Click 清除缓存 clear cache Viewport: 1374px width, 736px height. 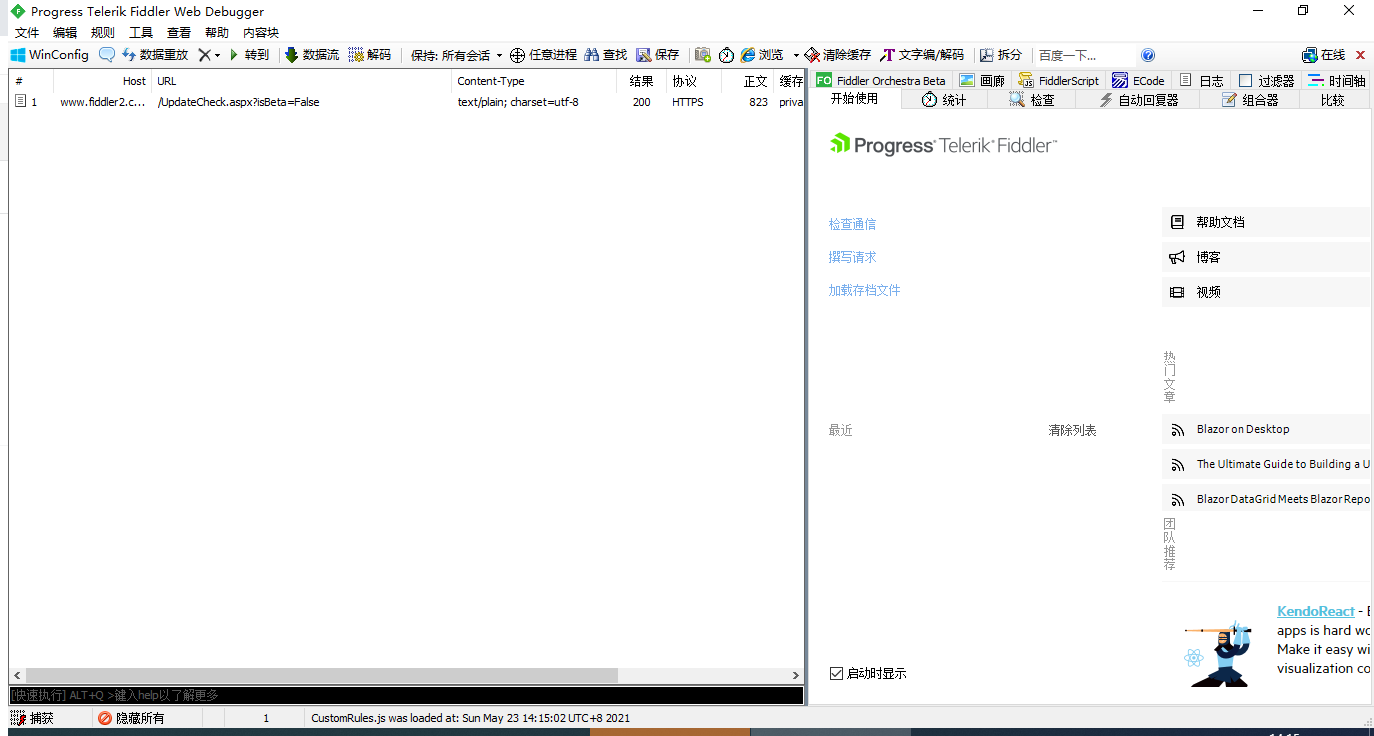tap(838, 55)
